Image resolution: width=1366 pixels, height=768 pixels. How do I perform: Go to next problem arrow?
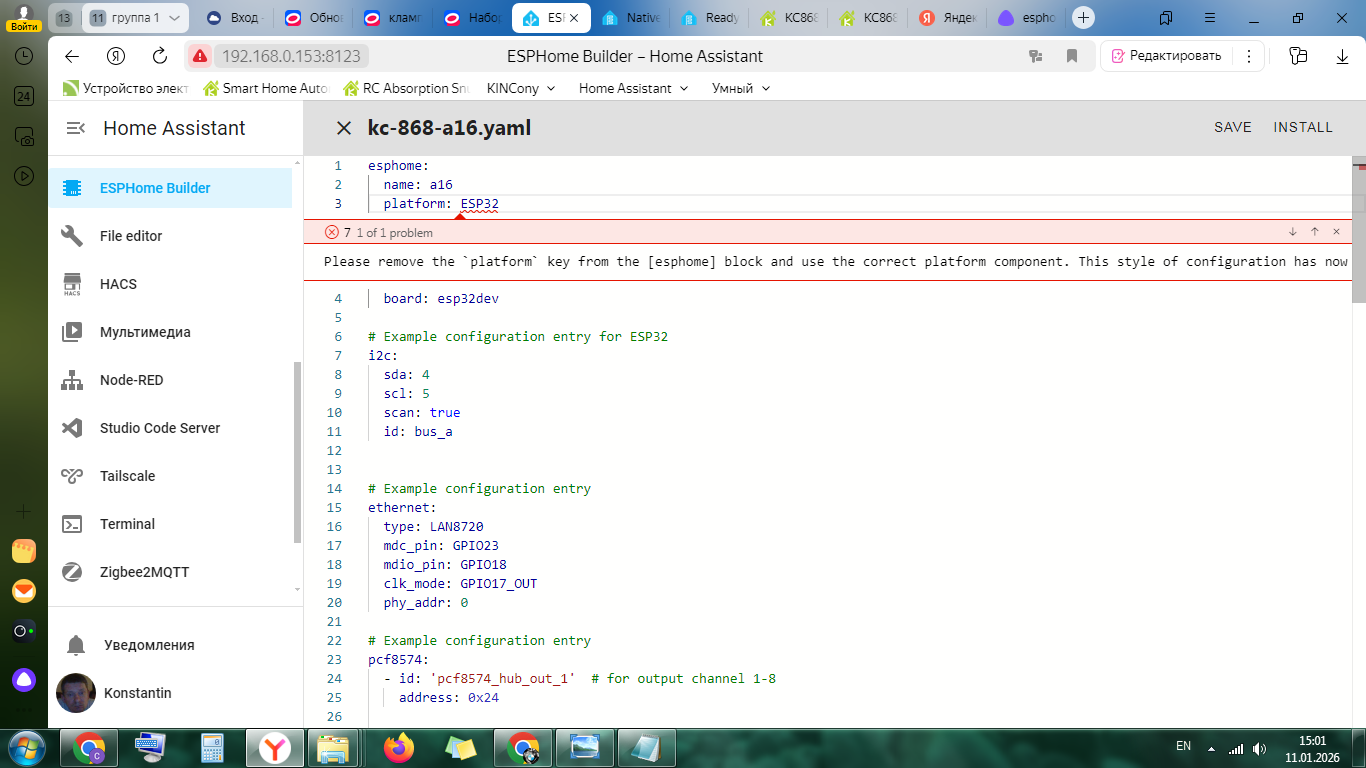click(1292, 232)
